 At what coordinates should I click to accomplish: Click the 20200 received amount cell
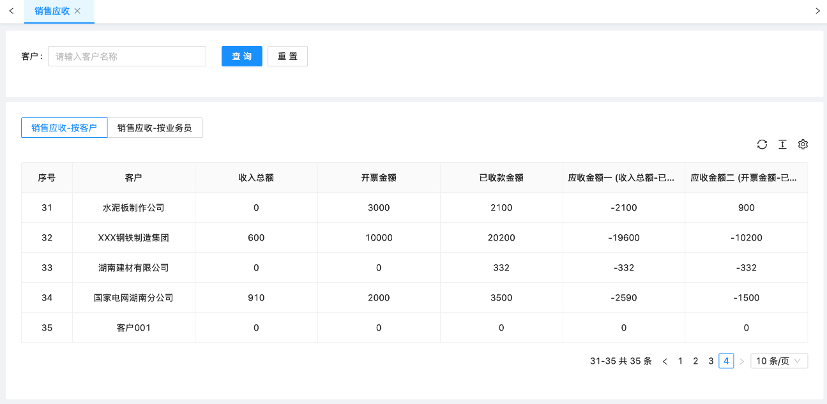(501, 238)
